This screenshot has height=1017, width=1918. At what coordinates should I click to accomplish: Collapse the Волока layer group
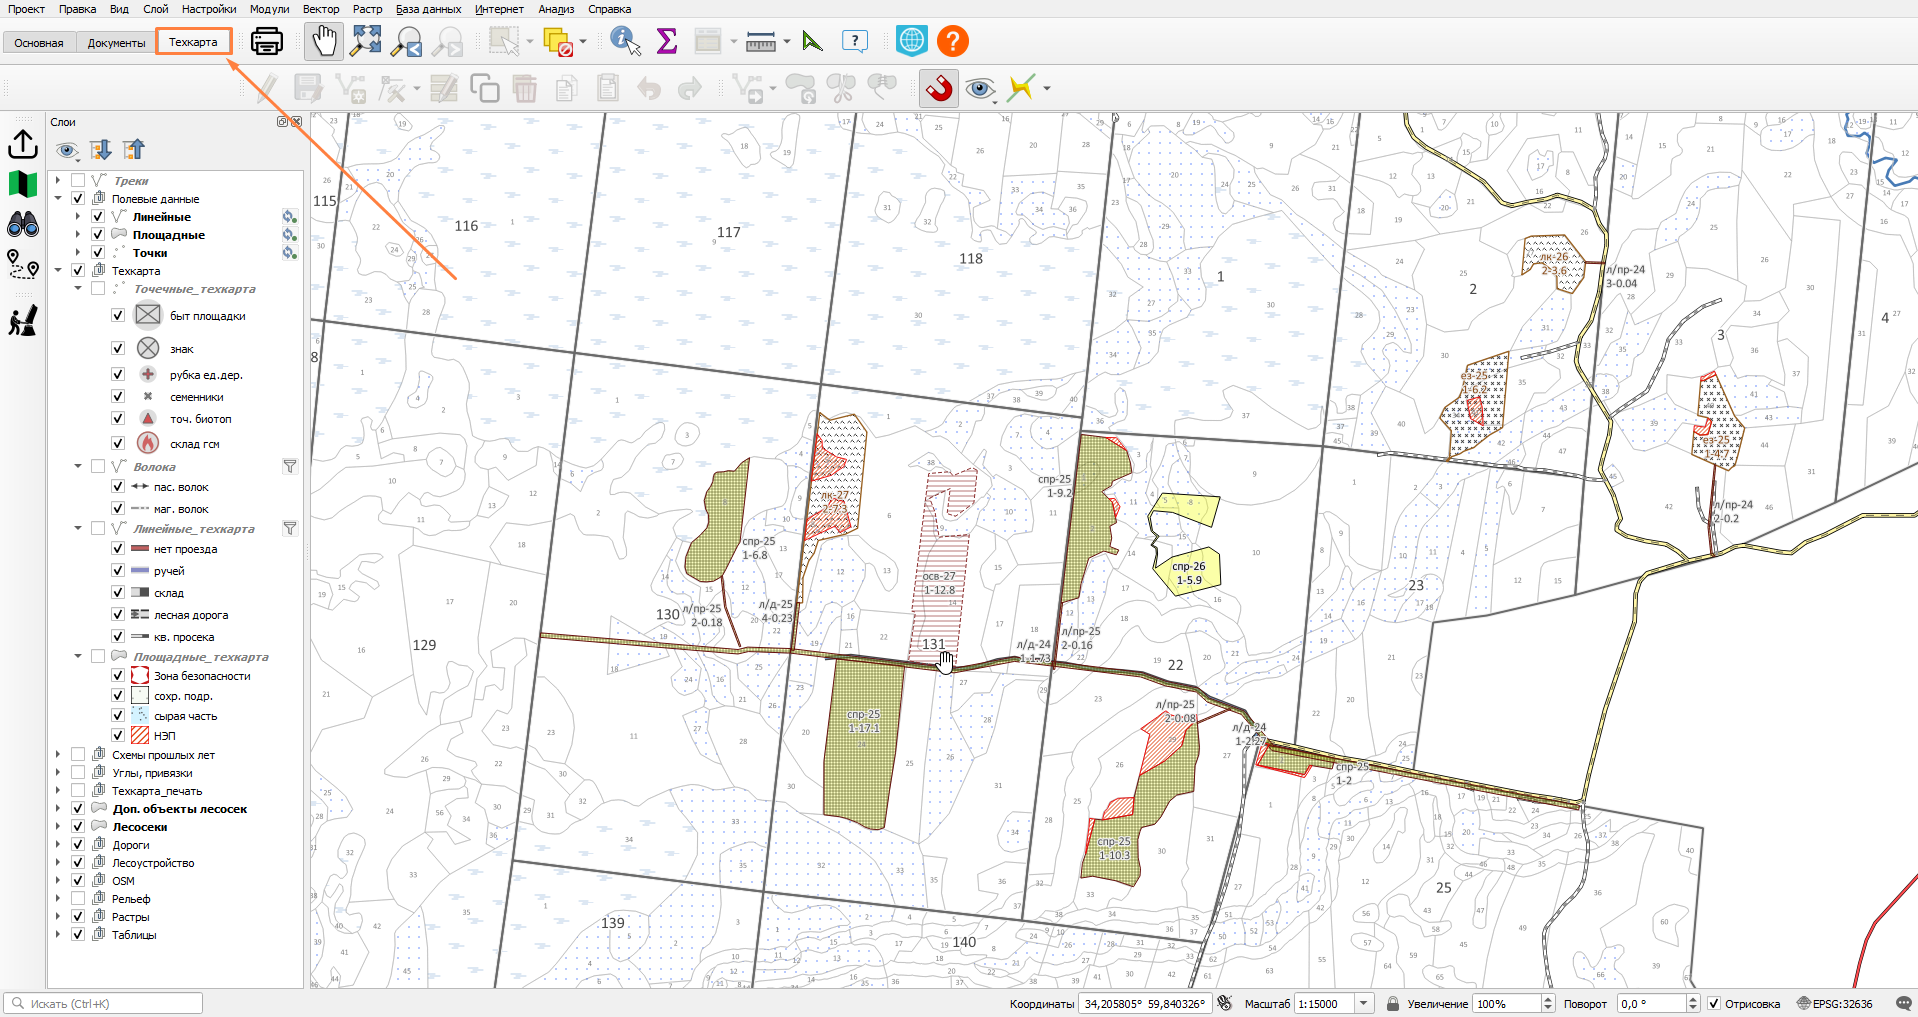coord(78,467)
